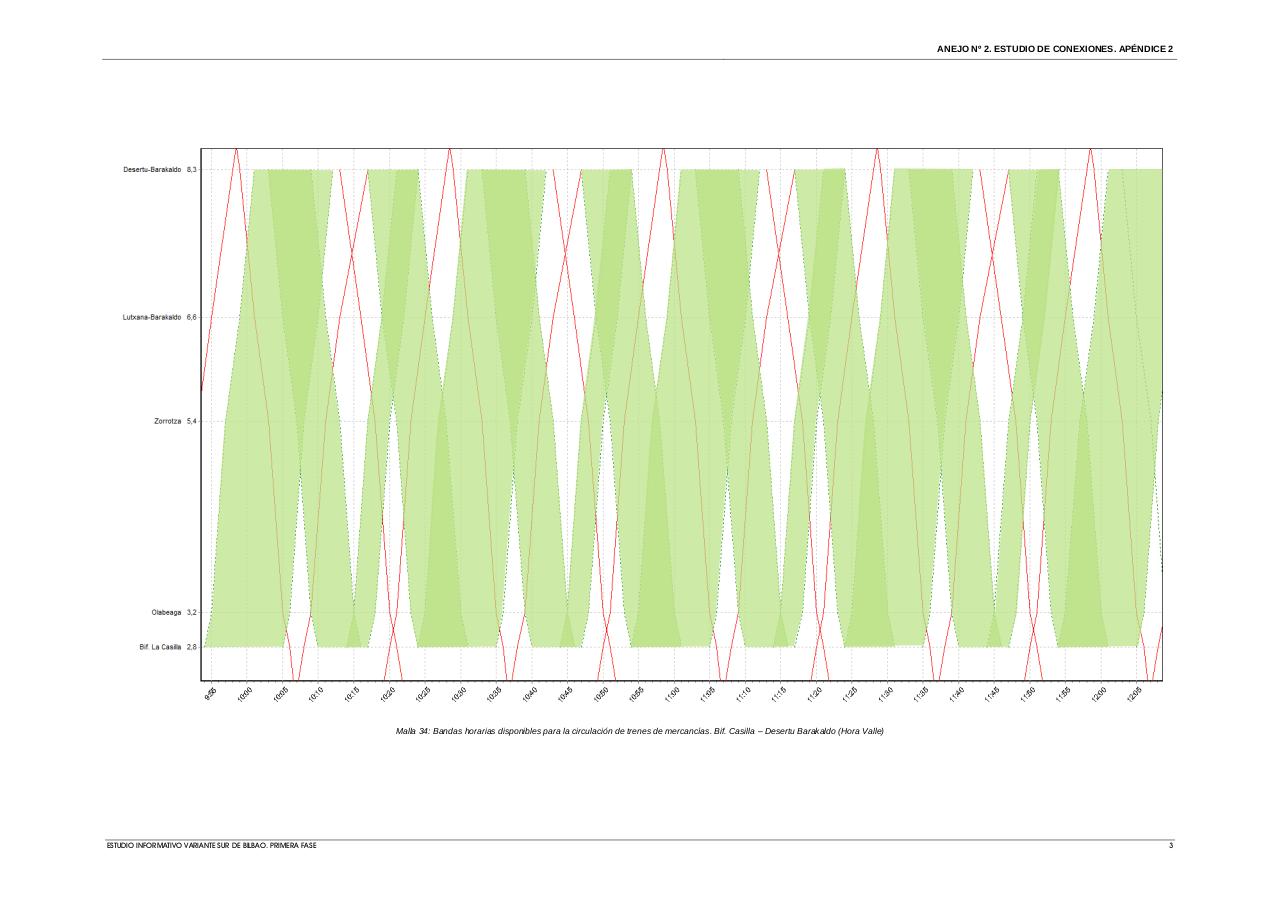Click the 8,3 kilometre value on axis

click(x=192, y=170)
